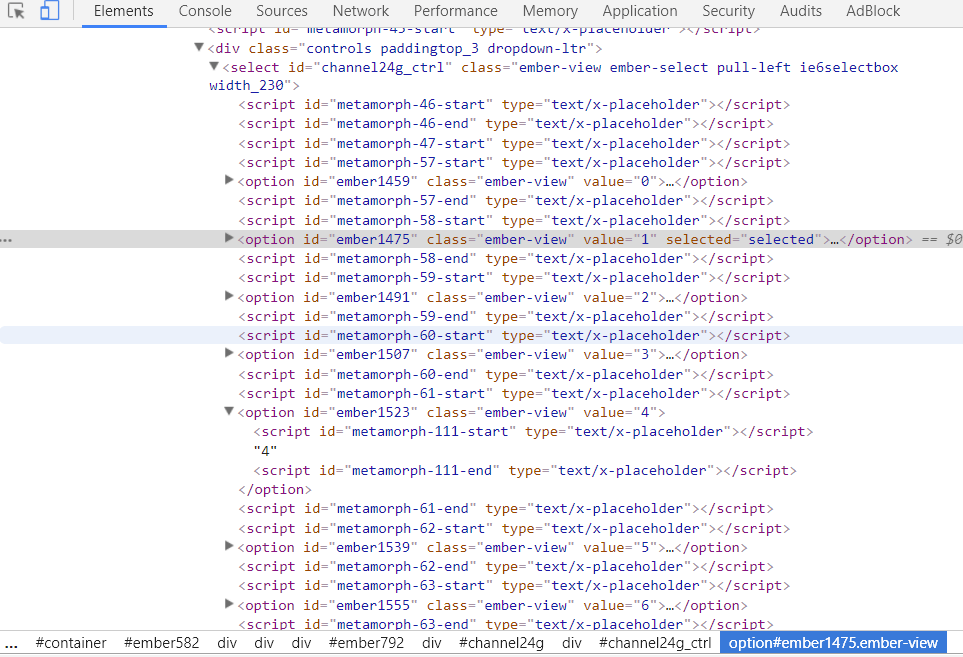Expand the option#ember1459 node
Image resolution: width=963 pixels, height=657 pixels.
229,181
